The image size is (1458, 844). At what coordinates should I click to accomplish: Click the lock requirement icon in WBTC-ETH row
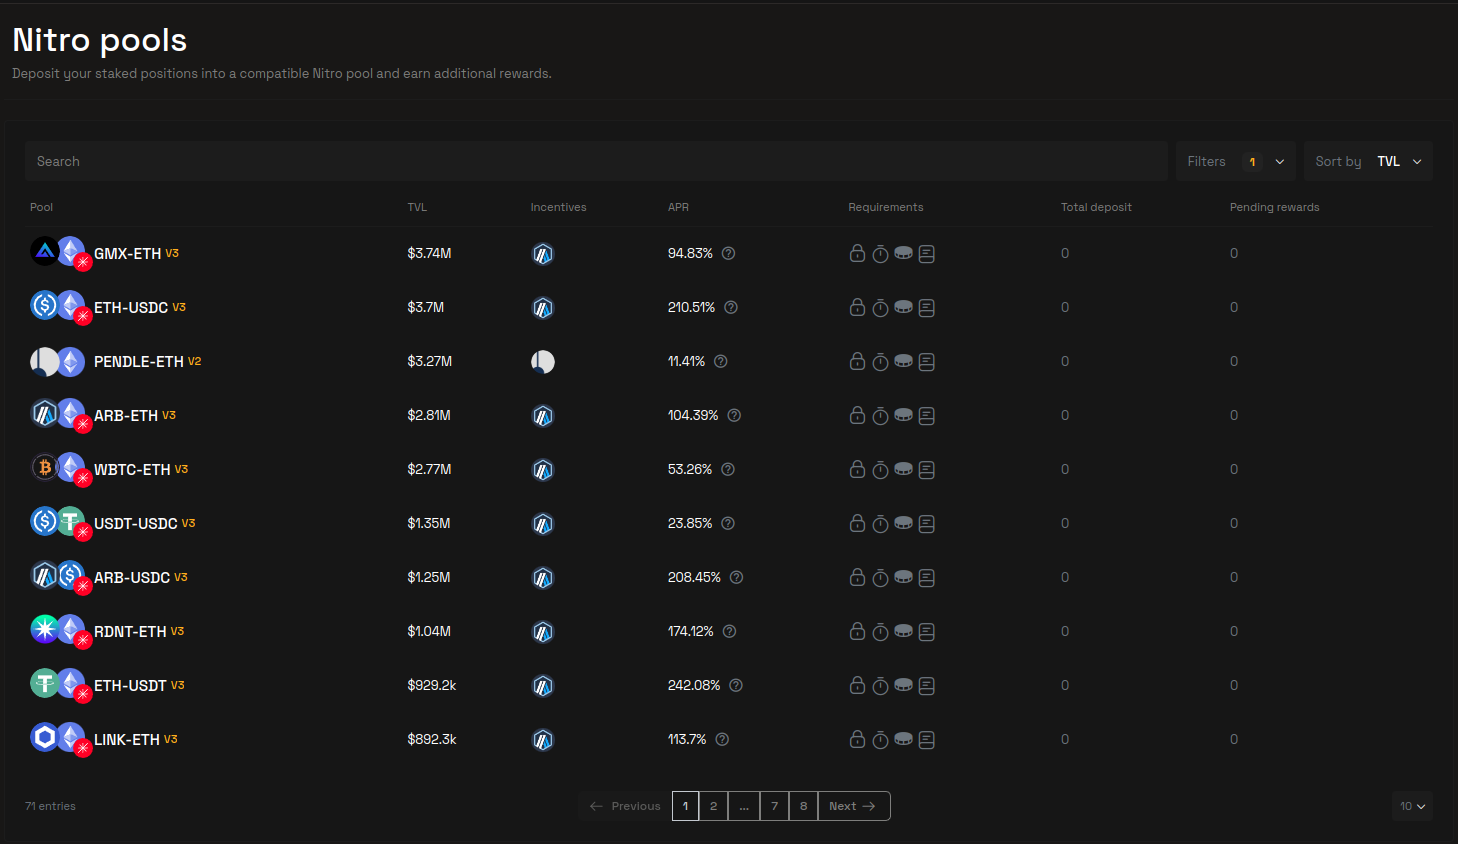857,469
